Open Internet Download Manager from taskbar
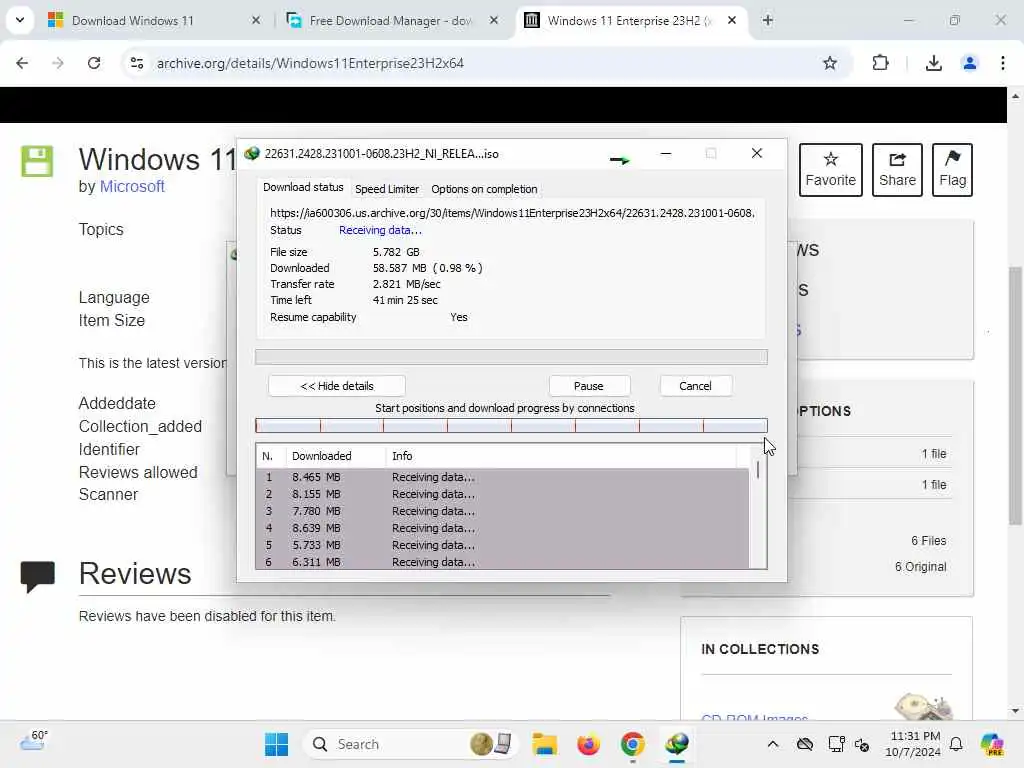Image resolution: width=1024 pixels, height=768 pixels. tap(677, 744)
